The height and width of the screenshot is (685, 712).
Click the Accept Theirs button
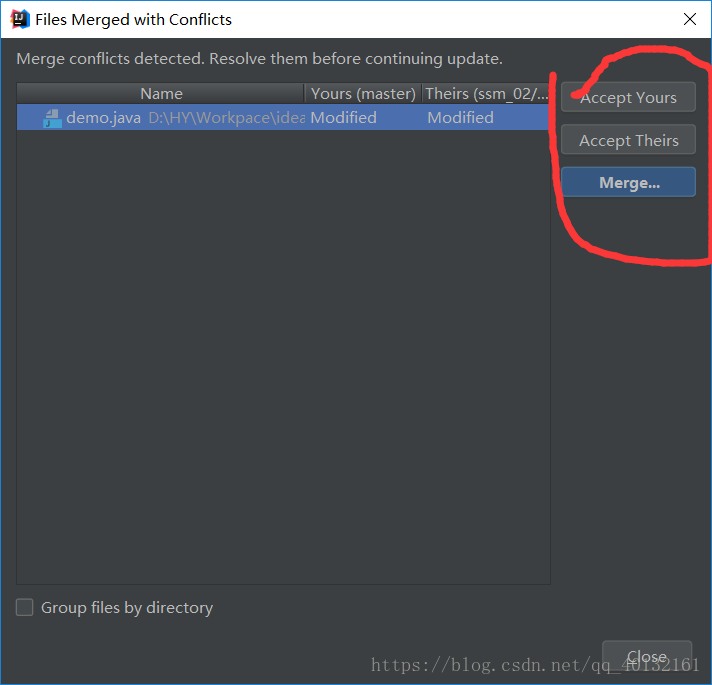628,140
